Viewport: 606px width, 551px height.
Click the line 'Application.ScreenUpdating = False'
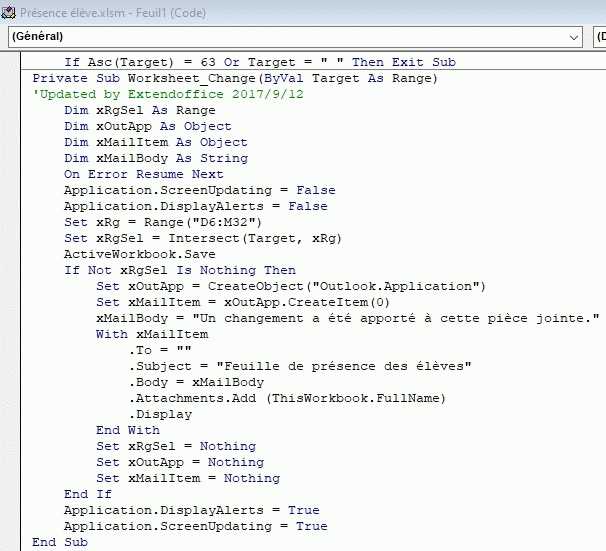200,190
